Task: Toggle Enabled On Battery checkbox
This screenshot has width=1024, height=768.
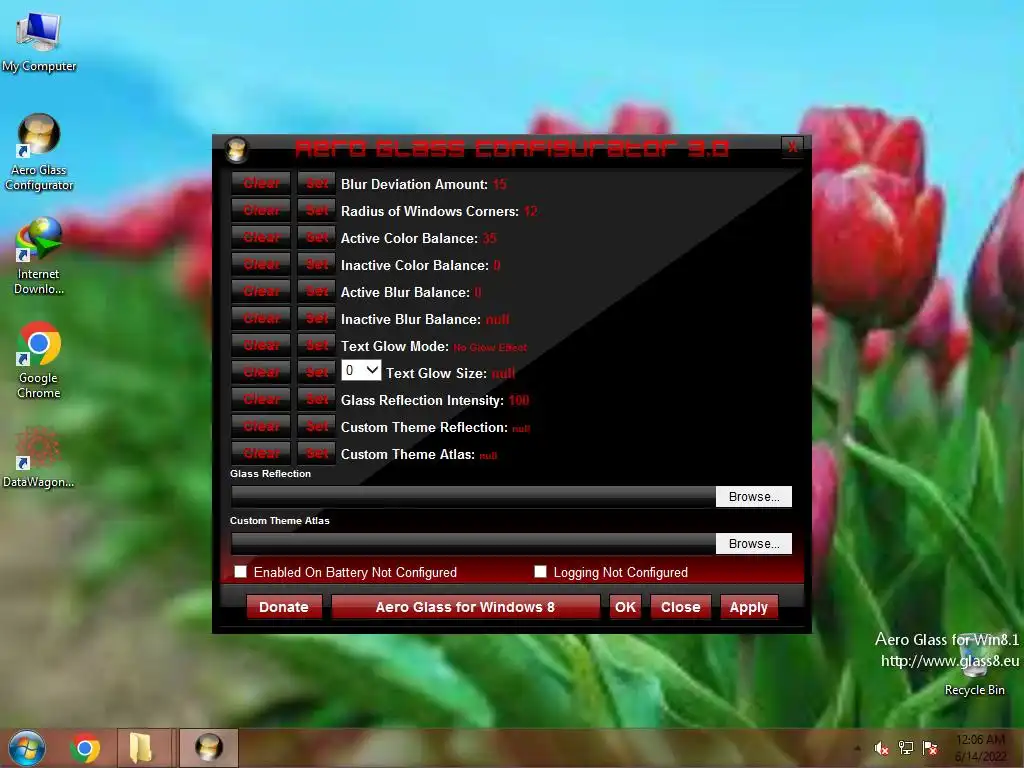Action: tap(241, 572)
